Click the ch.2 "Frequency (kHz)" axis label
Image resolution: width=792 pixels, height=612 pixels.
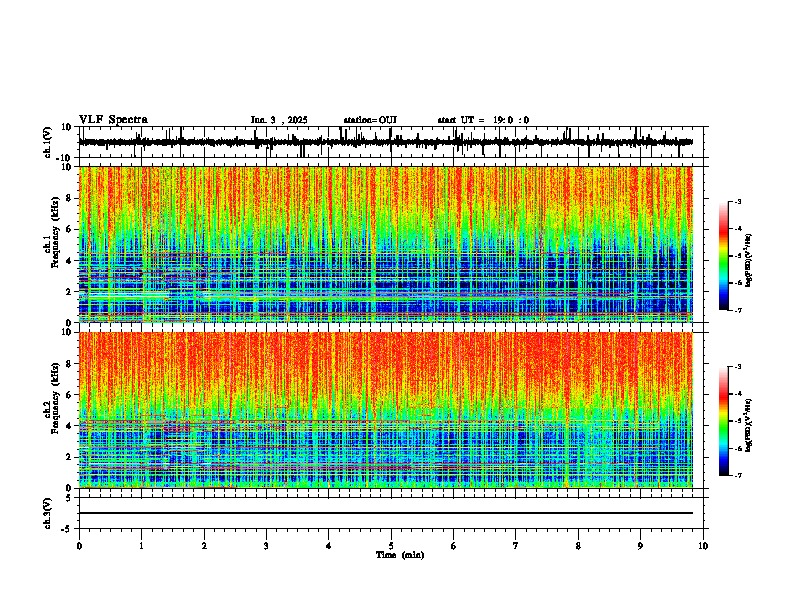click(55, 398)
